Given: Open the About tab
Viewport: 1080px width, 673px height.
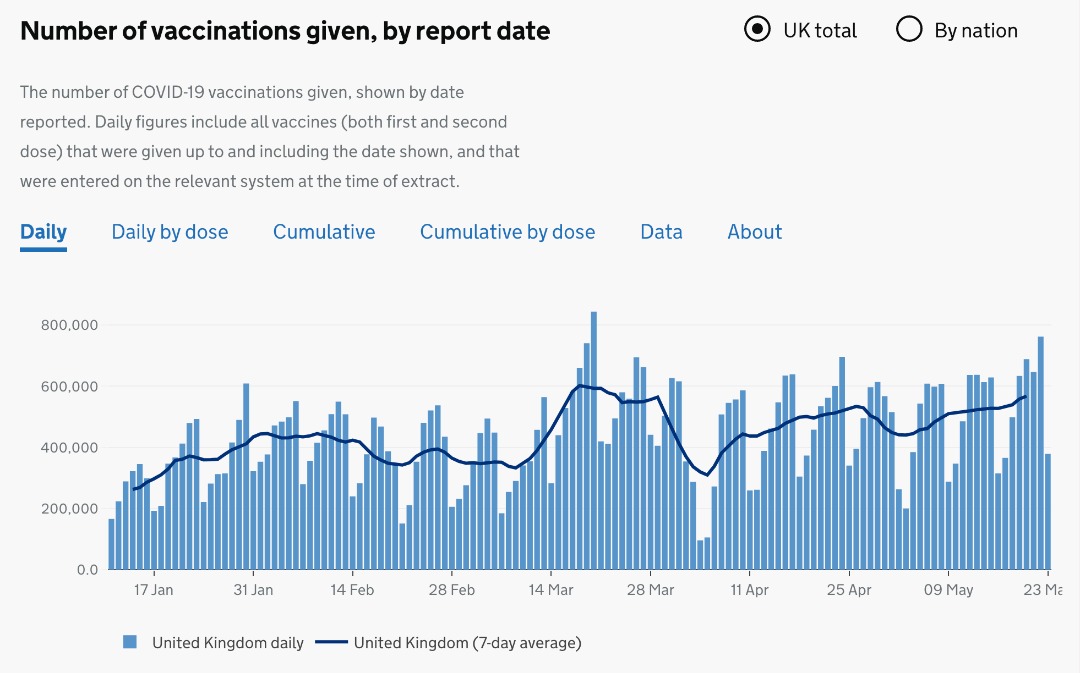Looking at the screenshot, I should pyautogui.click(x=755, y=232).
